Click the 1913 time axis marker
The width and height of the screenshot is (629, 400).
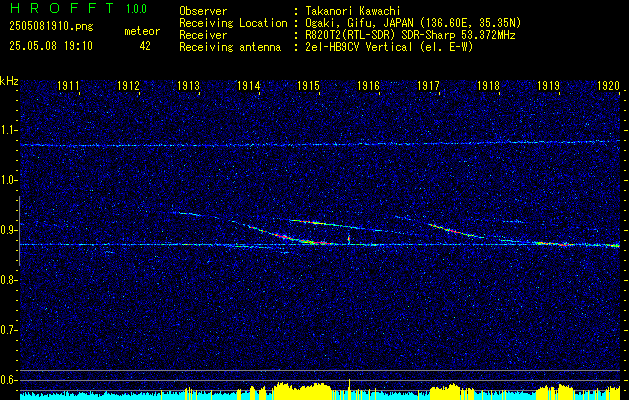[189, 86]
